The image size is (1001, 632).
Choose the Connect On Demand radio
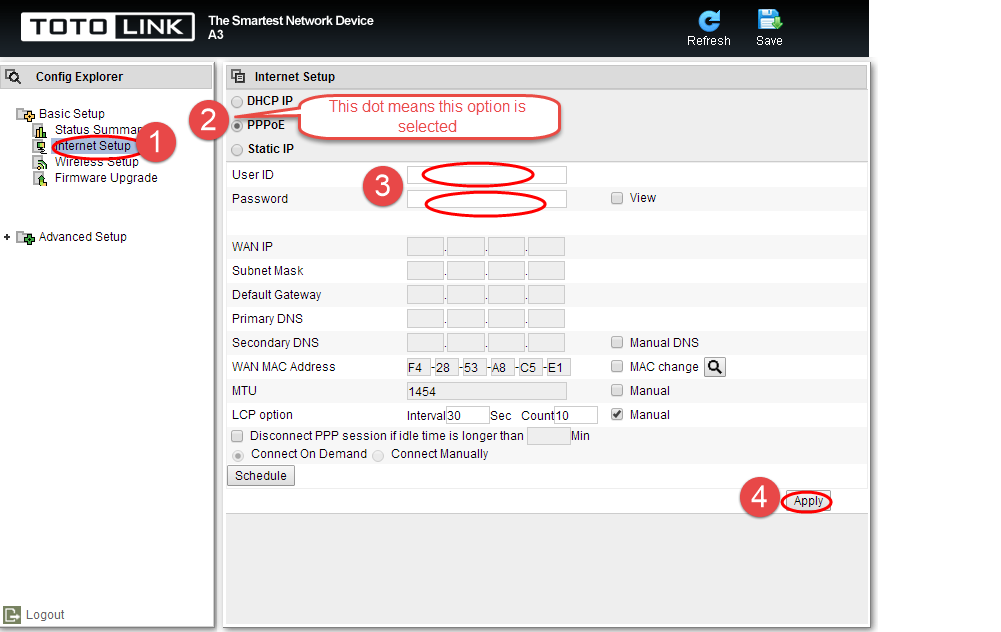[x=237, y=456]
